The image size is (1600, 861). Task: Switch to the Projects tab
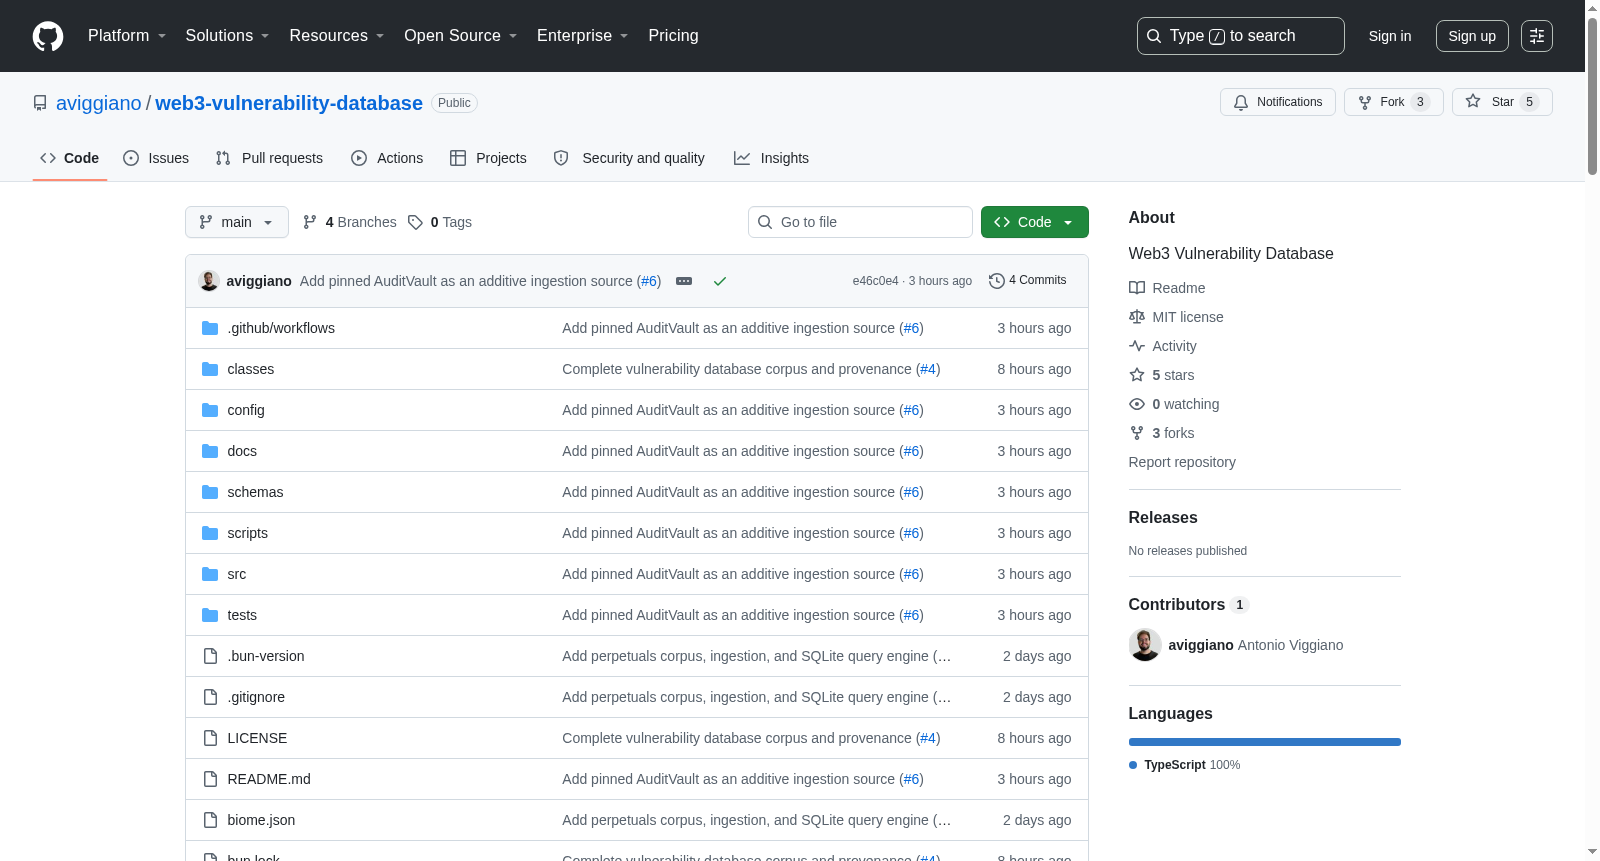[x=488, y=158]
